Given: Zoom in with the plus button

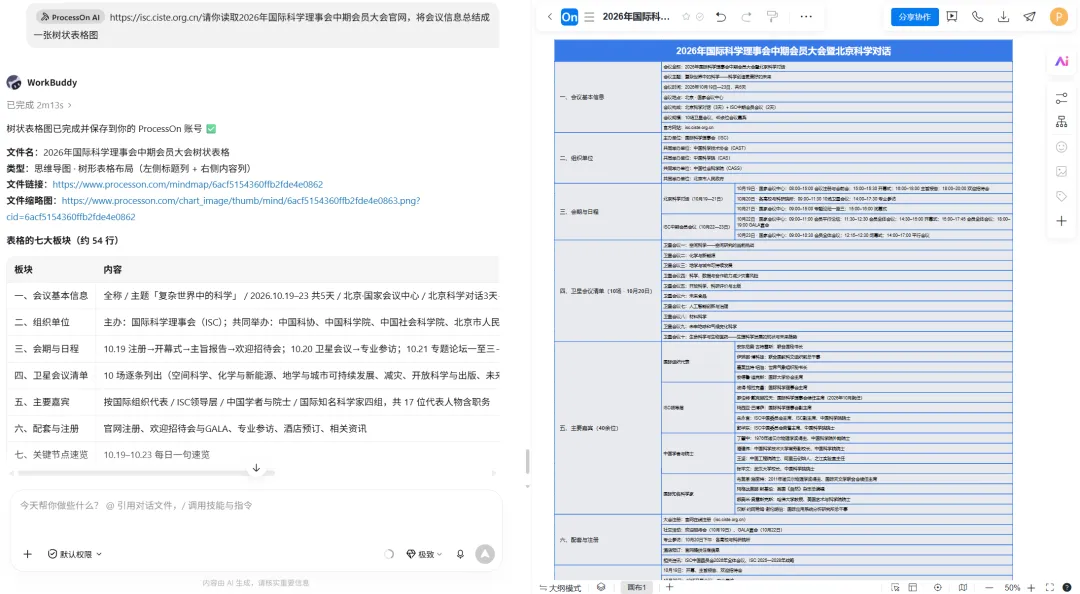Looking at the screenshot, I should click(x=1031, y=588).
